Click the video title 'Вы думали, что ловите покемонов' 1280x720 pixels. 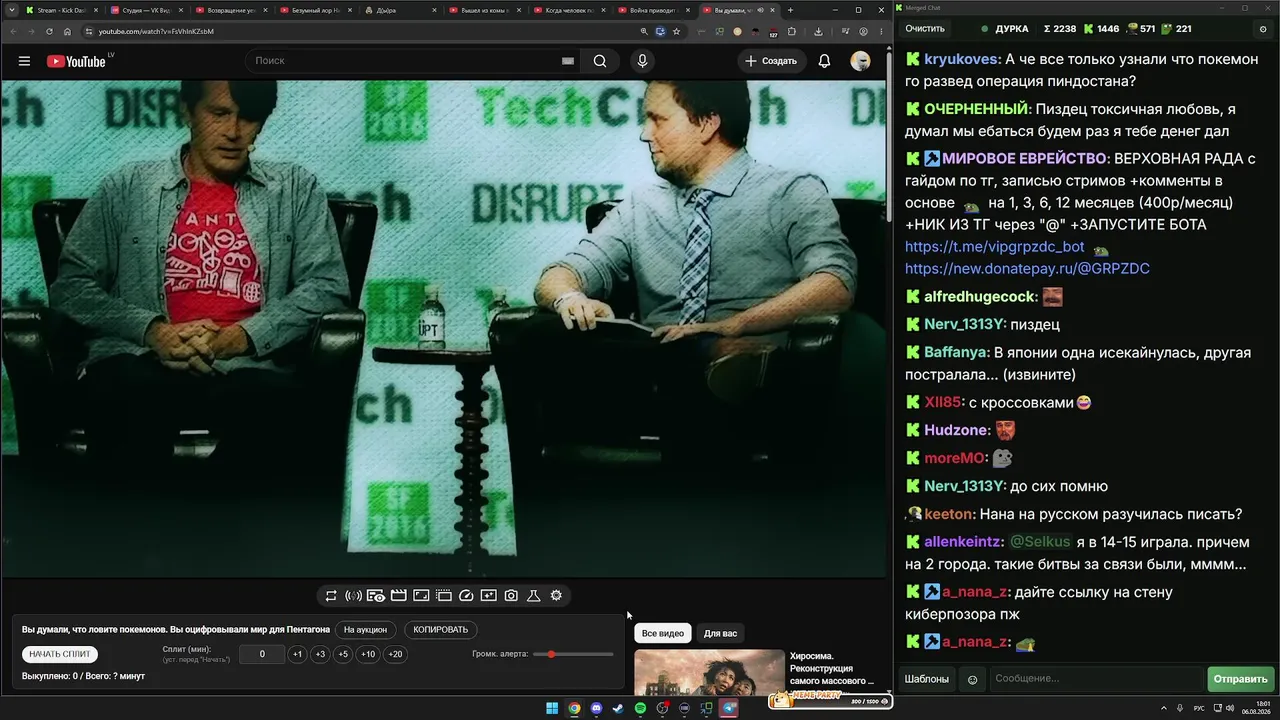[x=176, y=630]
